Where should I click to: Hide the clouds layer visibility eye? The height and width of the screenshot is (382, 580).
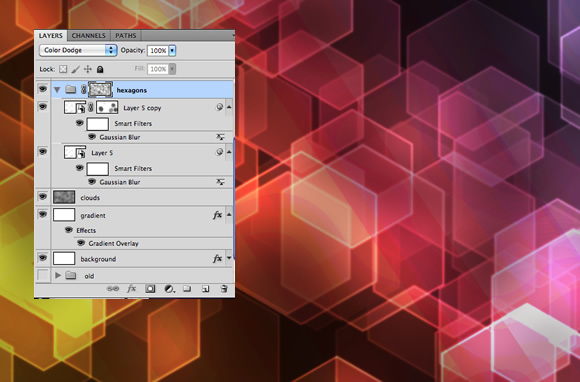[x=43, y=197]
